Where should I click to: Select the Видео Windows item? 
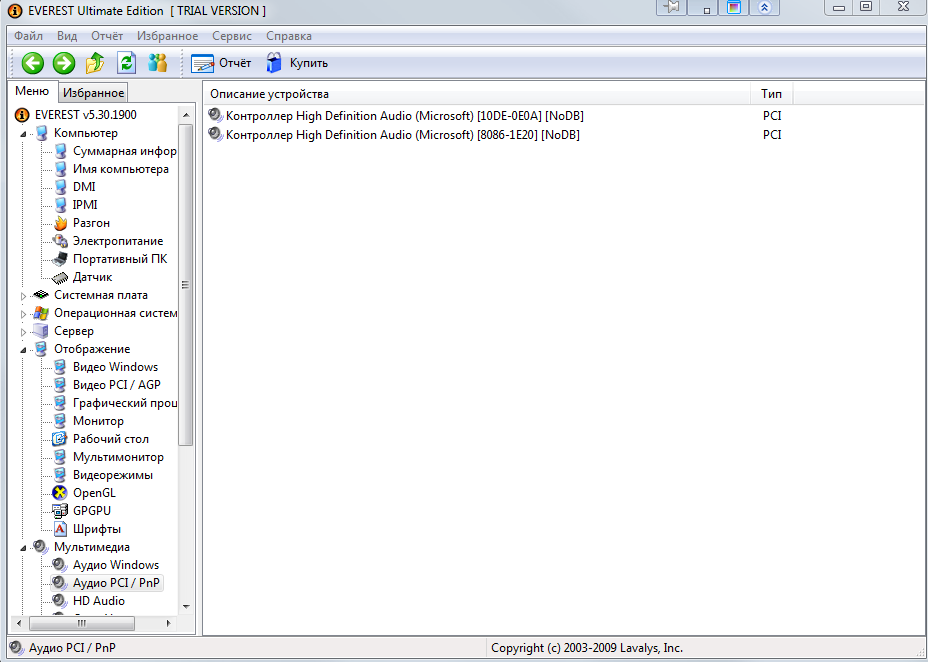pyautogui.click(x=115, y=367)
